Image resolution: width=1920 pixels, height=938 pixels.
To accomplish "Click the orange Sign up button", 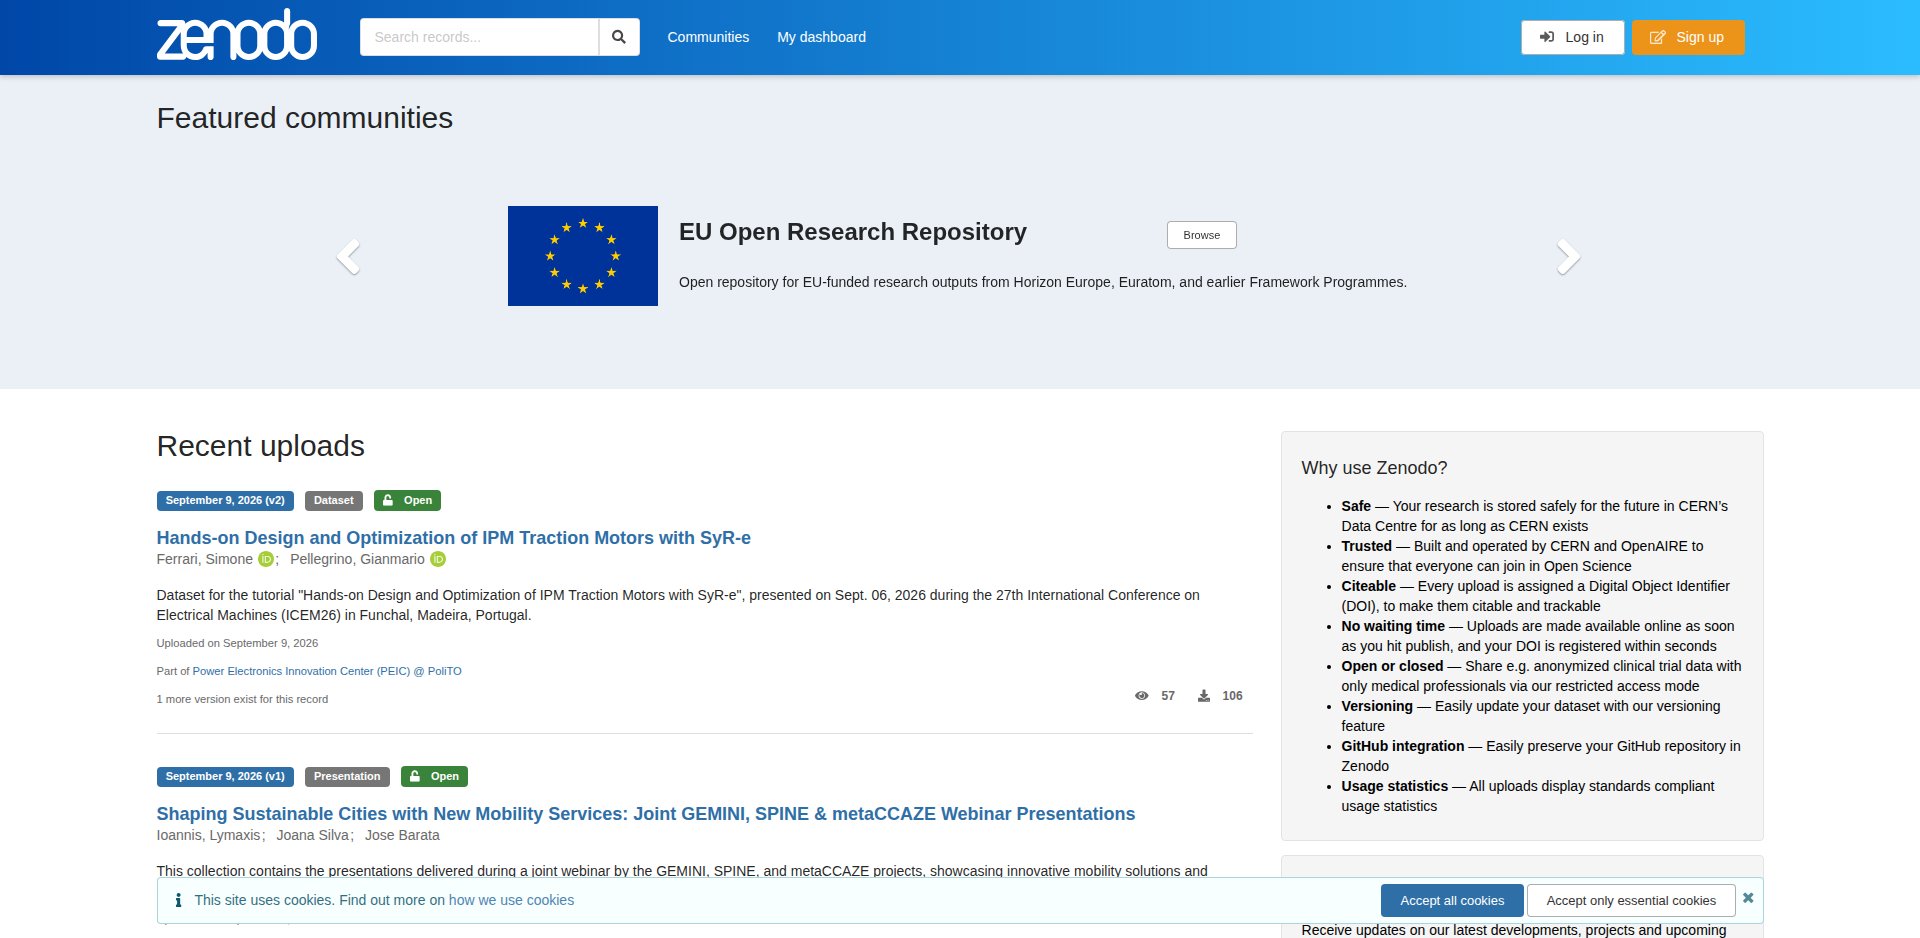I will pyautogui.click(x=1688, y=37).
